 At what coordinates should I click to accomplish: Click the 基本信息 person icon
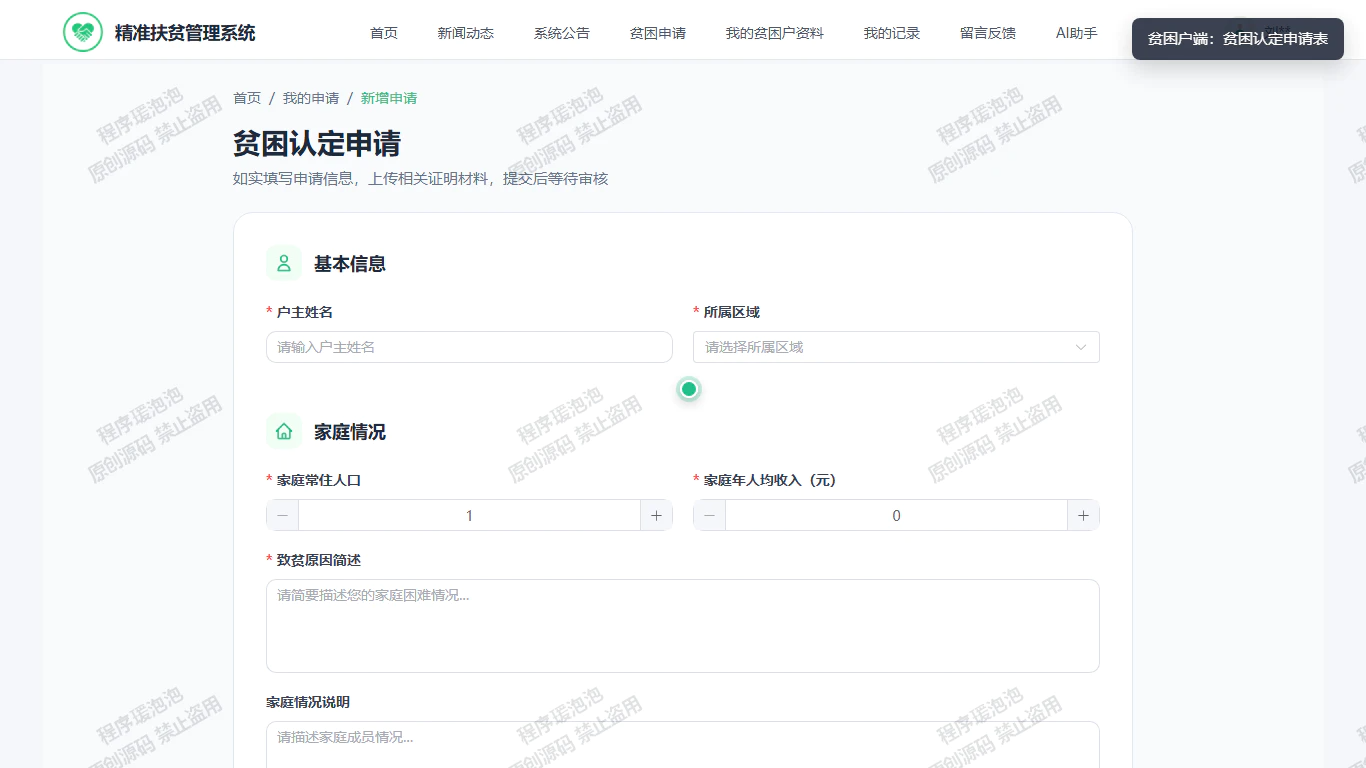point(284,264)
